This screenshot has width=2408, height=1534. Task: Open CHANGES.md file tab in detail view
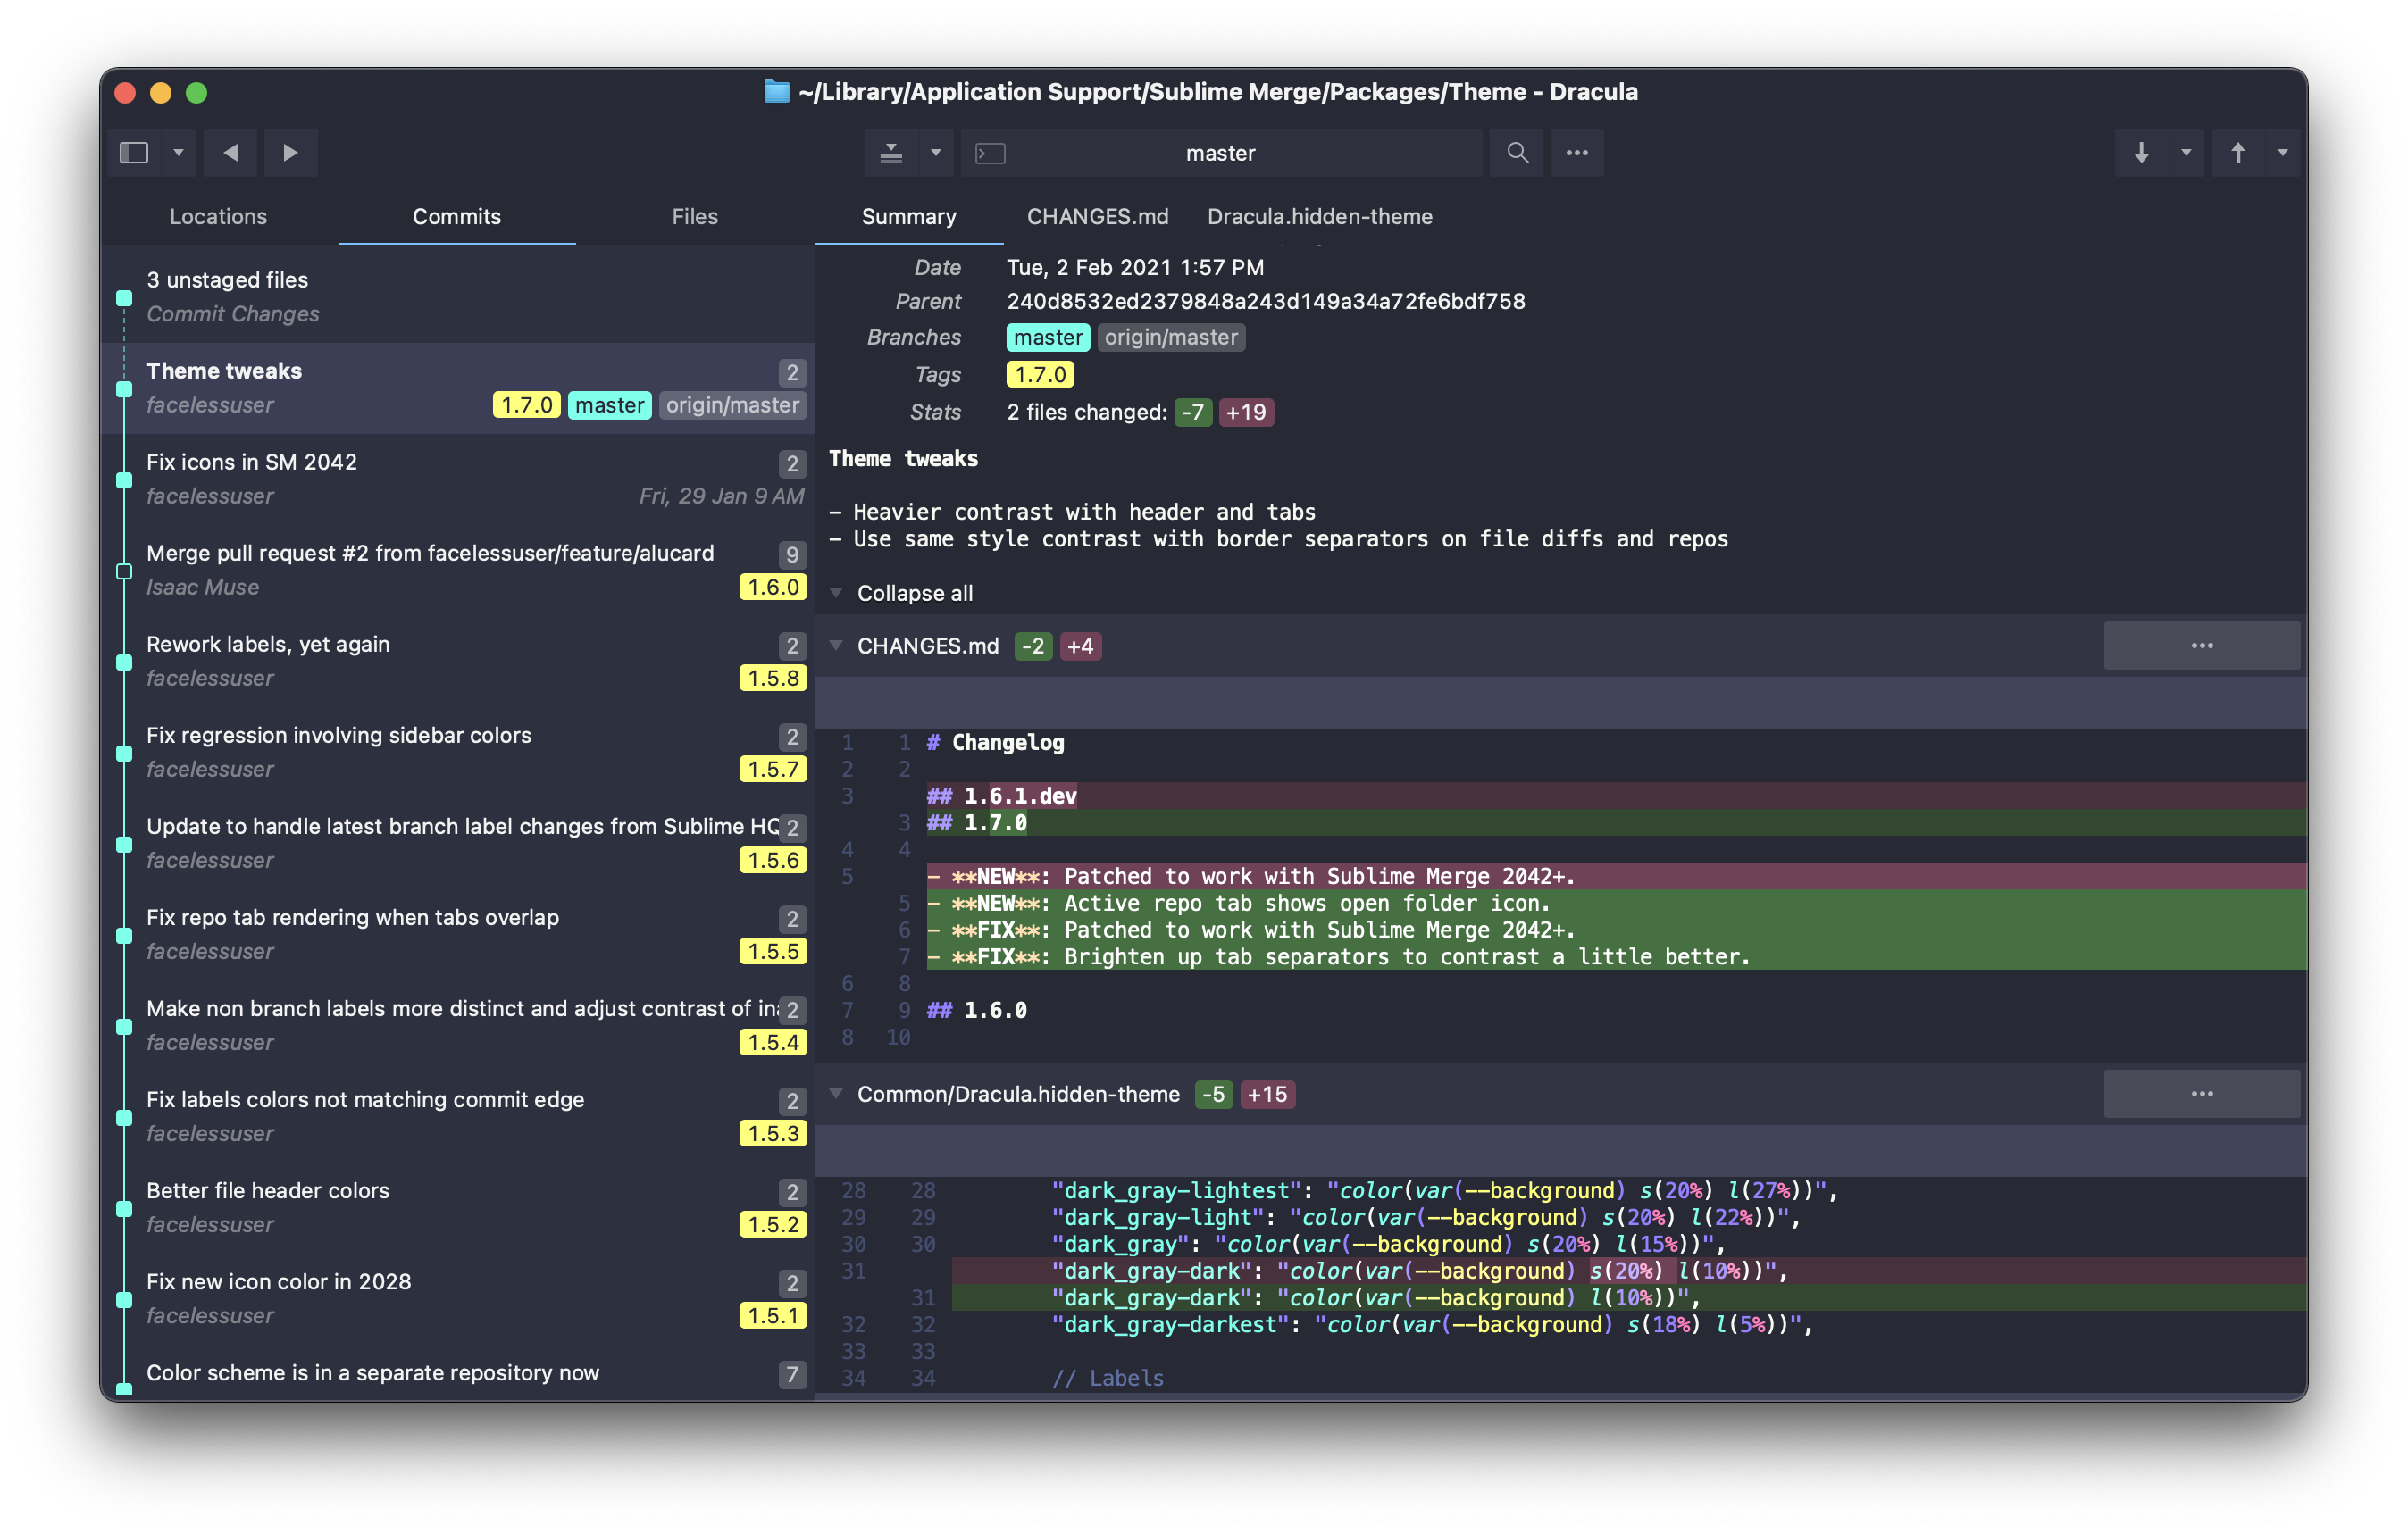click(1093, 216)
